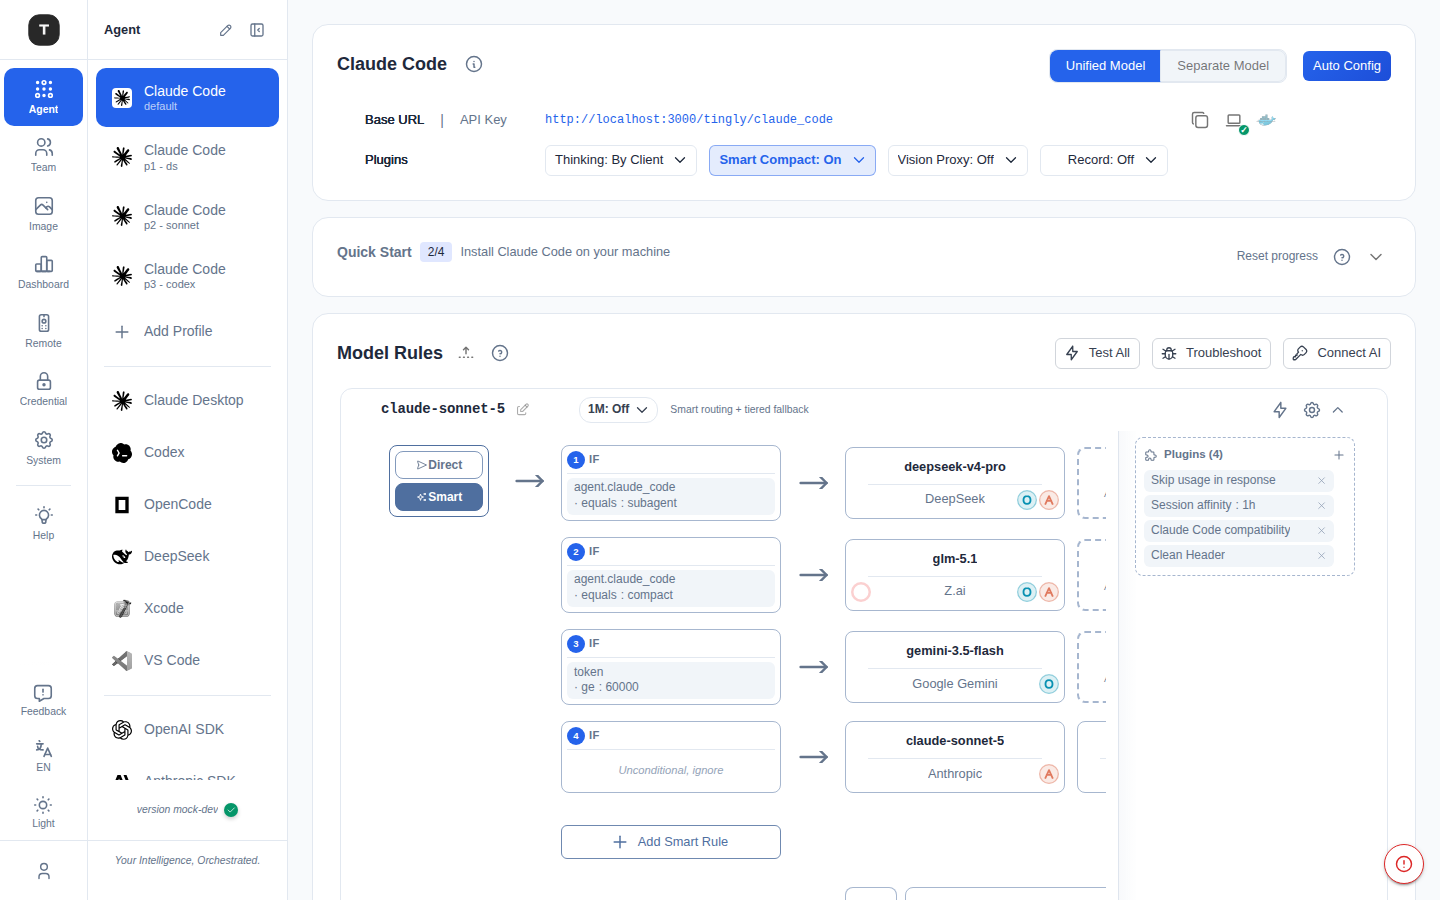Open the Quick Start help question icon
Image resolution: width=1440 pixels, height=900 pixels.
pos(1342,257)
